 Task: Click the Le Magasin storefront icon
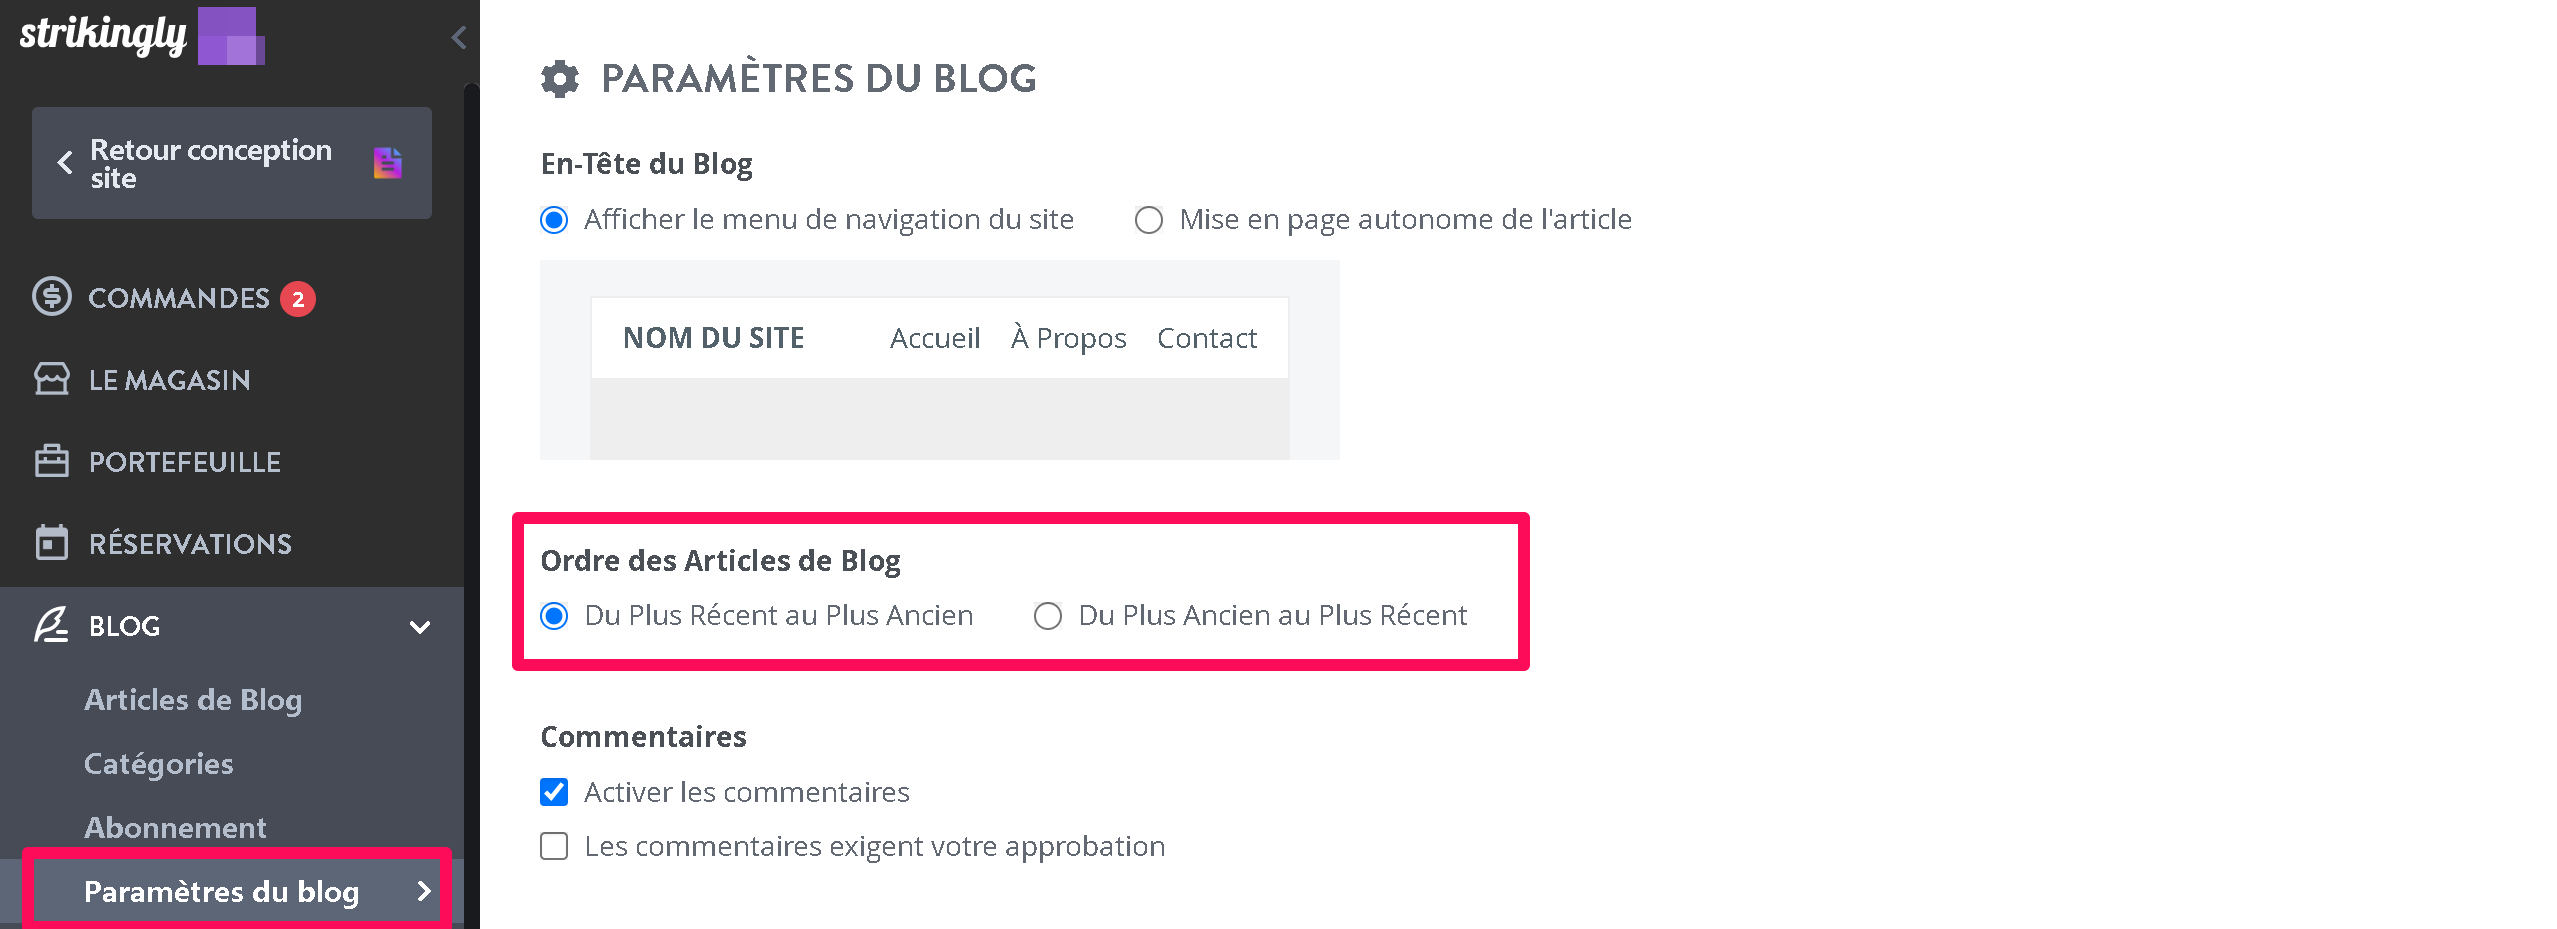(52, 379)
